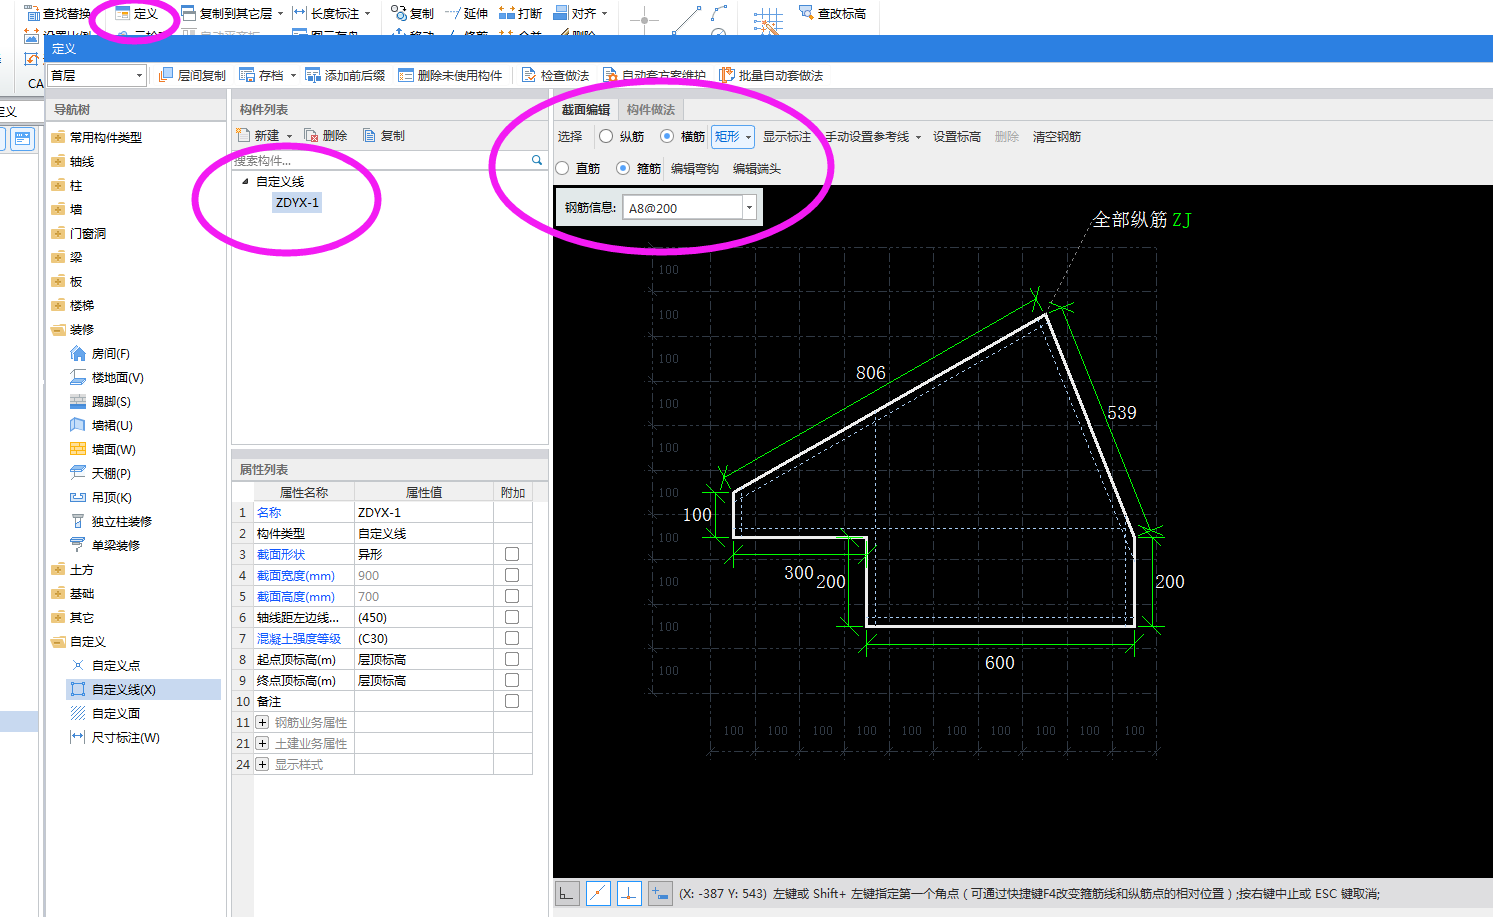Switch to the 构件做法 tab

tap(651, 109)
